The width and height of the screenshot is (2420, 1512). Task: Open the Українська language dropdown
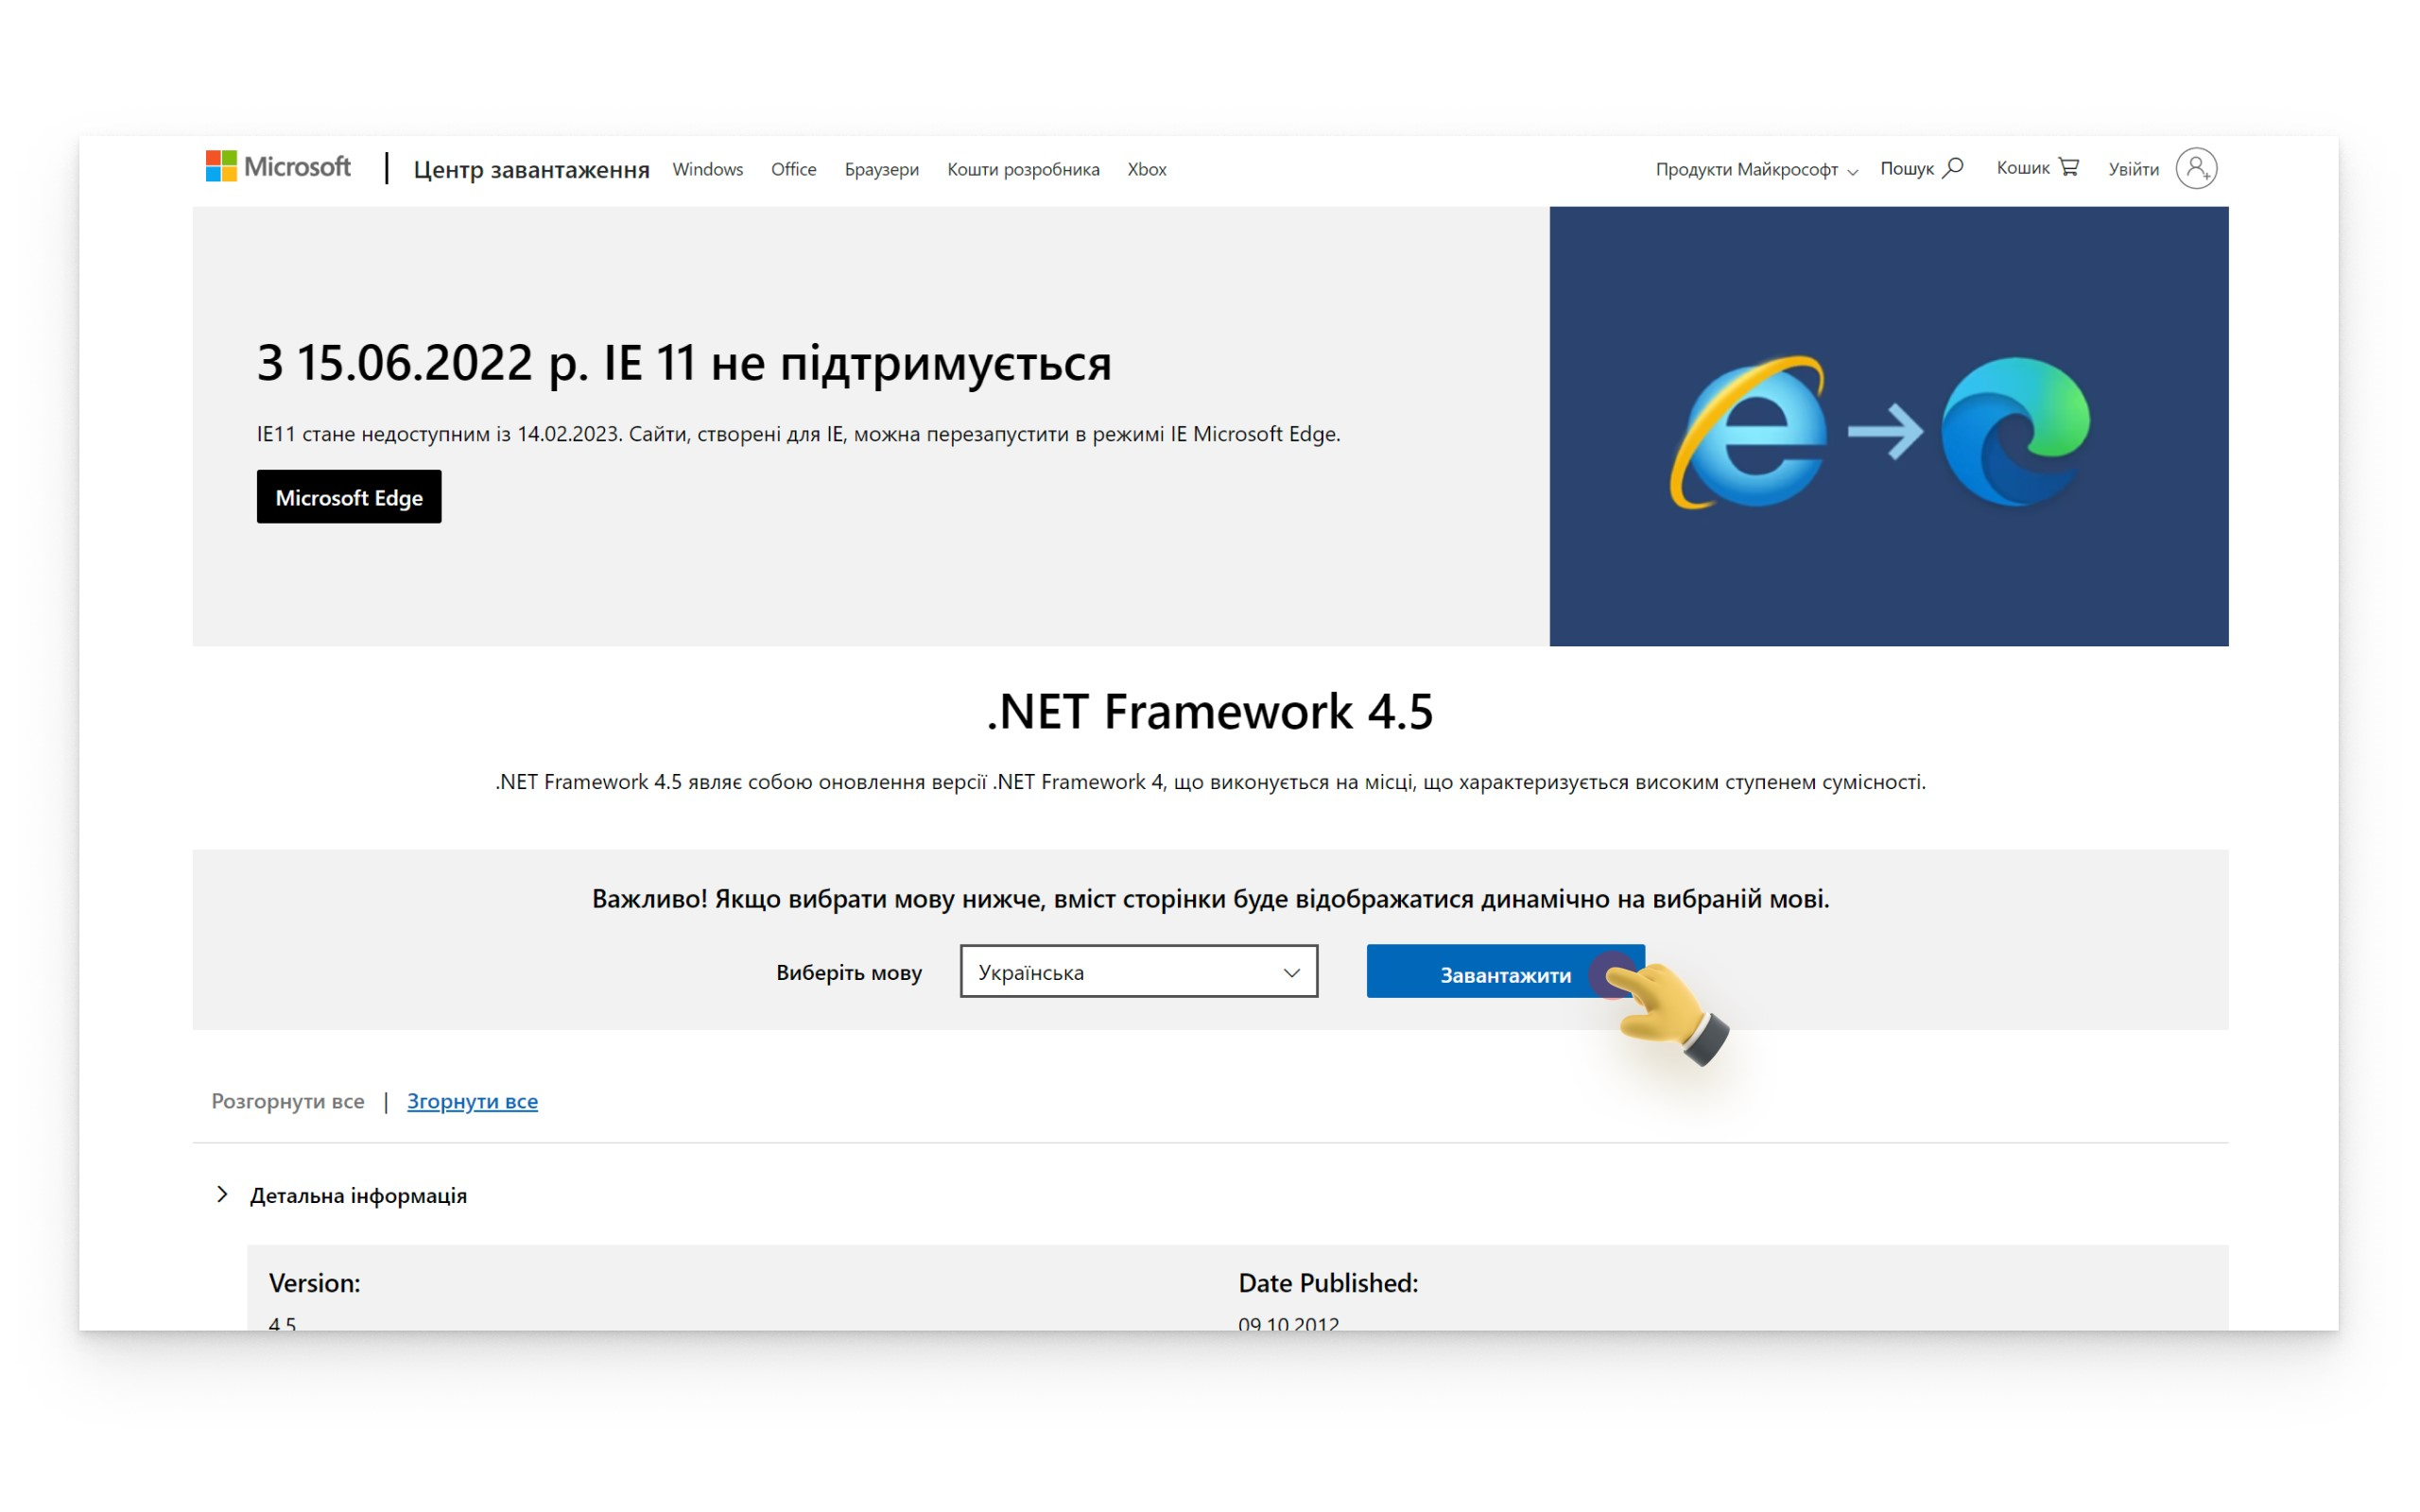pyautogui.click(x=1138, y=971)
